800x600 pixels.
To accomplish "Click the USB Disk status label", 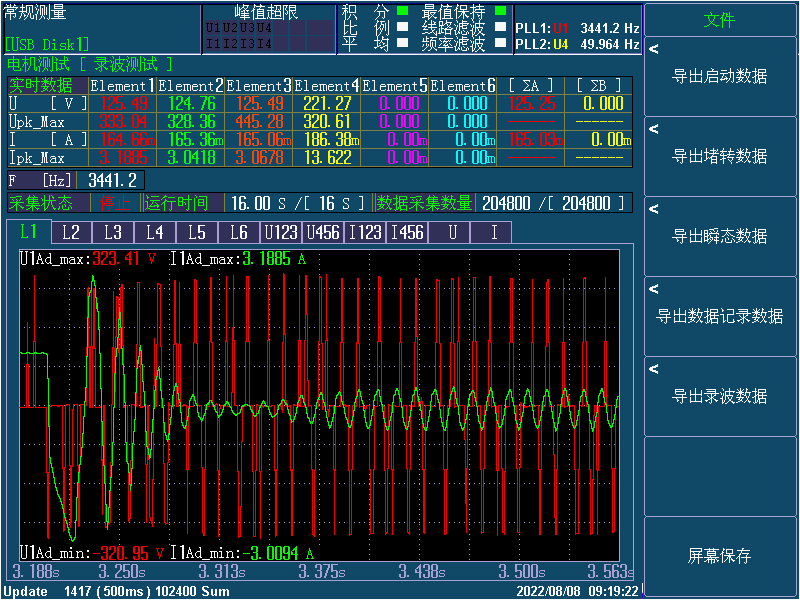I will pos(48,44).
